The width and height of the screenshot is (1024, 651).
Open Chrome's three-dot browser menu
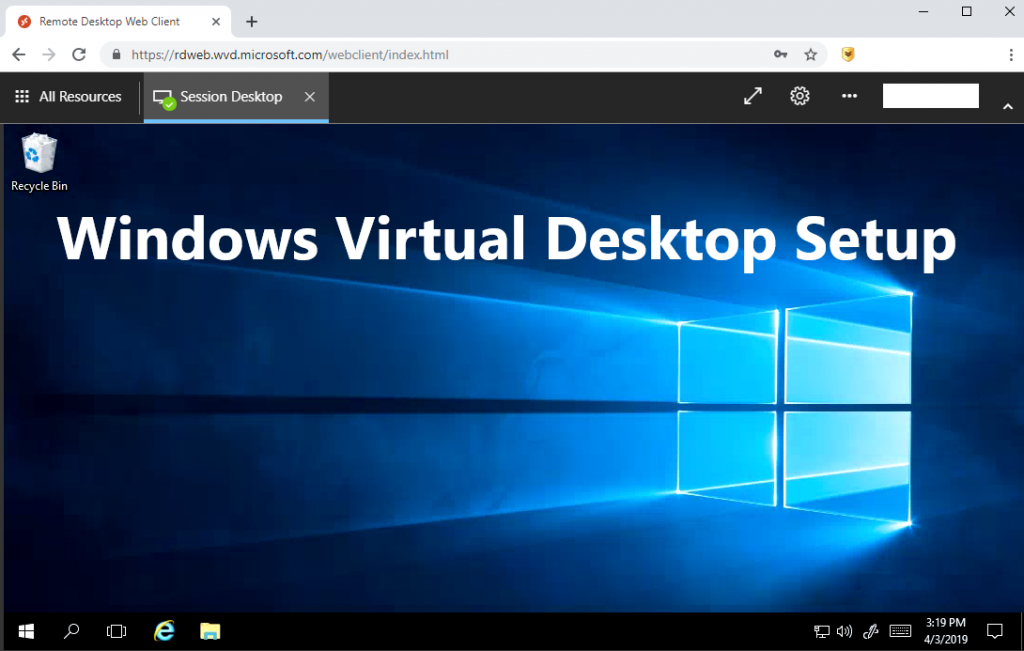1011,54
